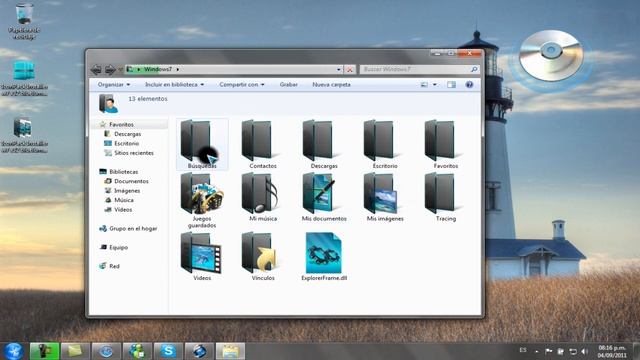640x360 pixels.
Task: Open the taskbar clock and date
Action: coord(612,351)
